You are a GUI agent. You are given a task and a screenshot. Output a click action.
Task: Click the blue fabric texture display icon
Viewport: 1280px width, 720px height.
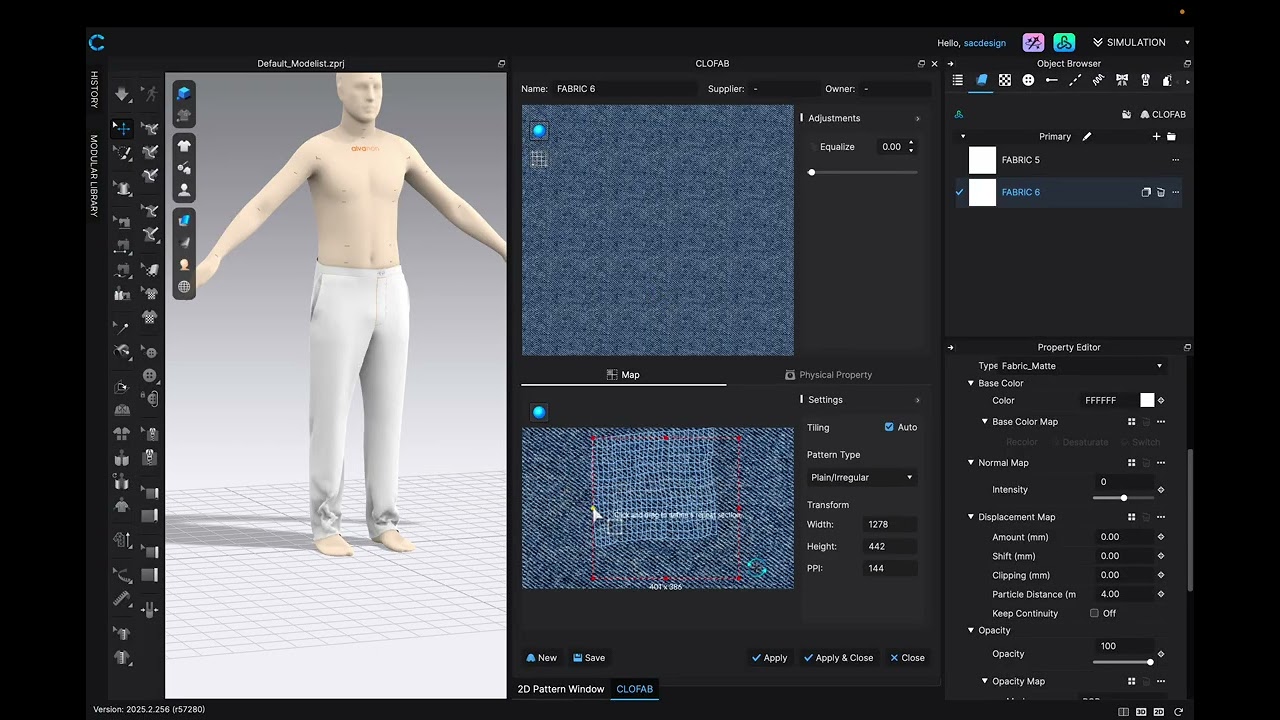click(184, 220)
